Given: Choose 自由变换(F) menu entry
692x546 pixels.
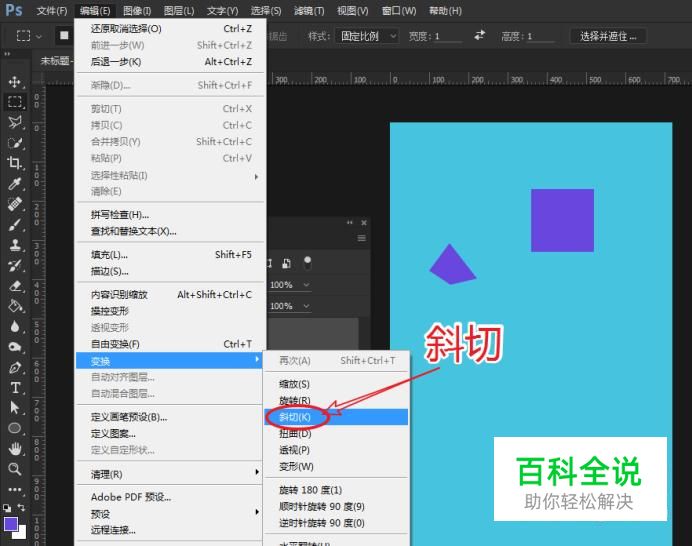Looking at the screenshot, I should click(x=171, y=344).
